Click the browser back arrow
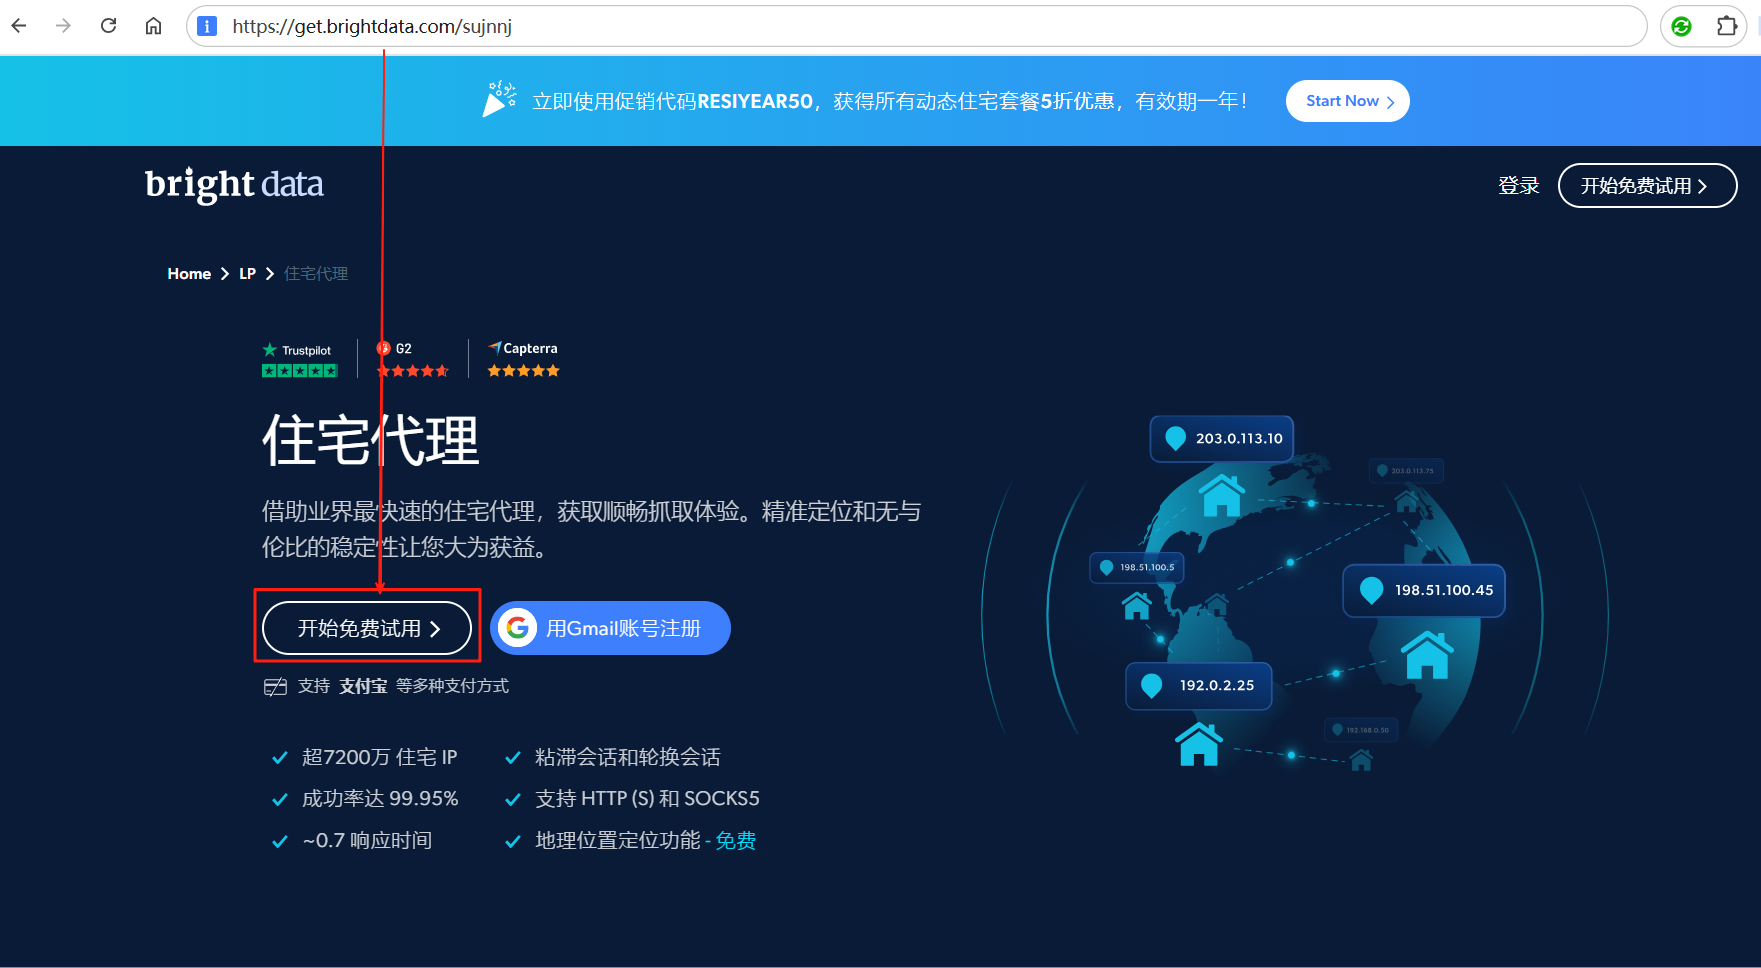The height and width of the screenshot is (968, 1761). pyautogui.click(x=19, y=26)
